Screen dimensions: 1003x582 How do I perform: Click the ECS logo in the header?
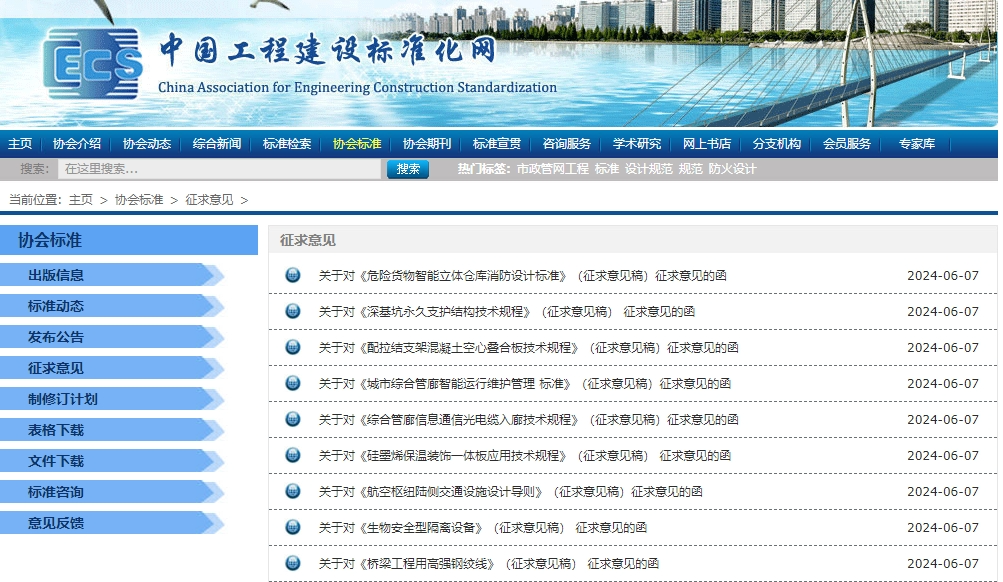pos(92,64)
